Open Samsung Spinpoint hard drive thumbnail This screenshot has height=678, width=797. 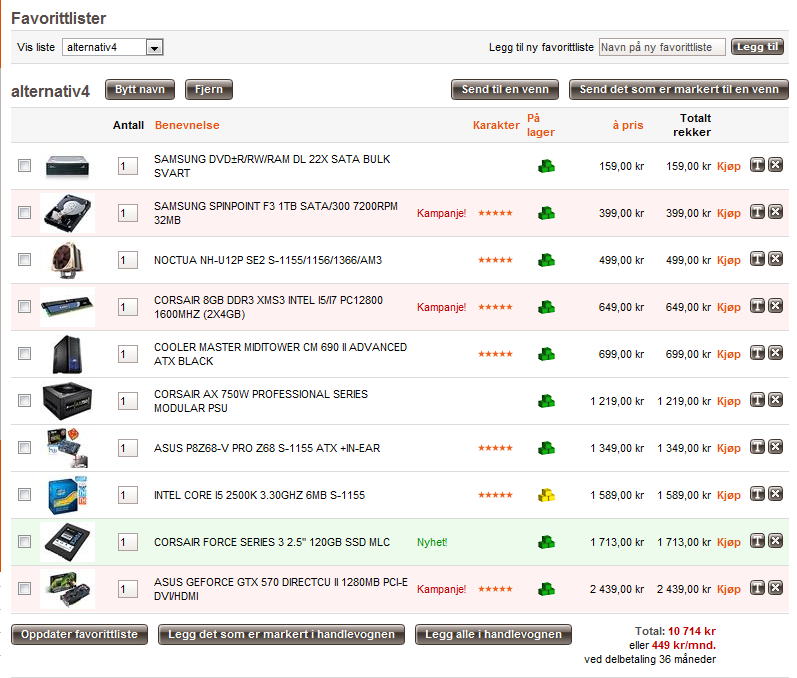pyautogui.click(x=68, y=213)
